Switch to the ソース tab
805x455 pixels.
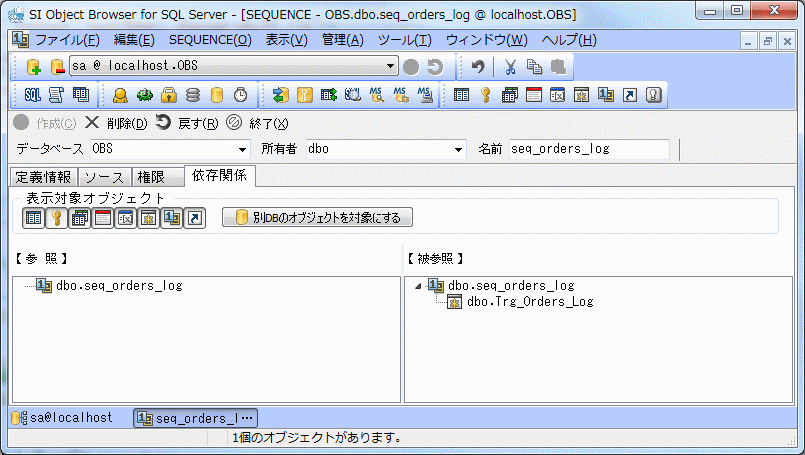[x=104, y=177]
